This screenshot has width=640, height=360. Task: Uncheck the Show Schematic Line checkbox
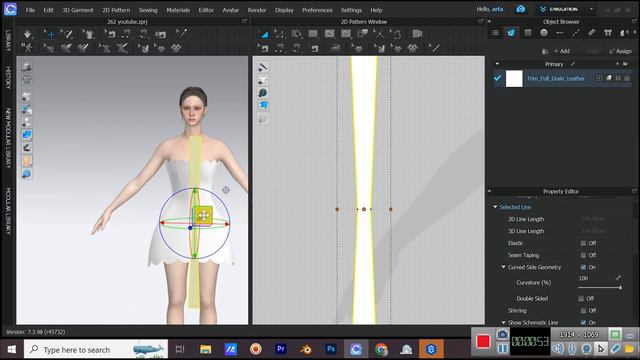[583, 322]
